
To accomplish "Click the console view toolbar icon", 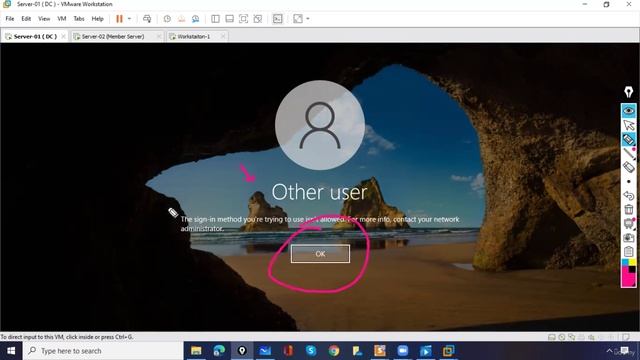I will [x=278, y=19].
